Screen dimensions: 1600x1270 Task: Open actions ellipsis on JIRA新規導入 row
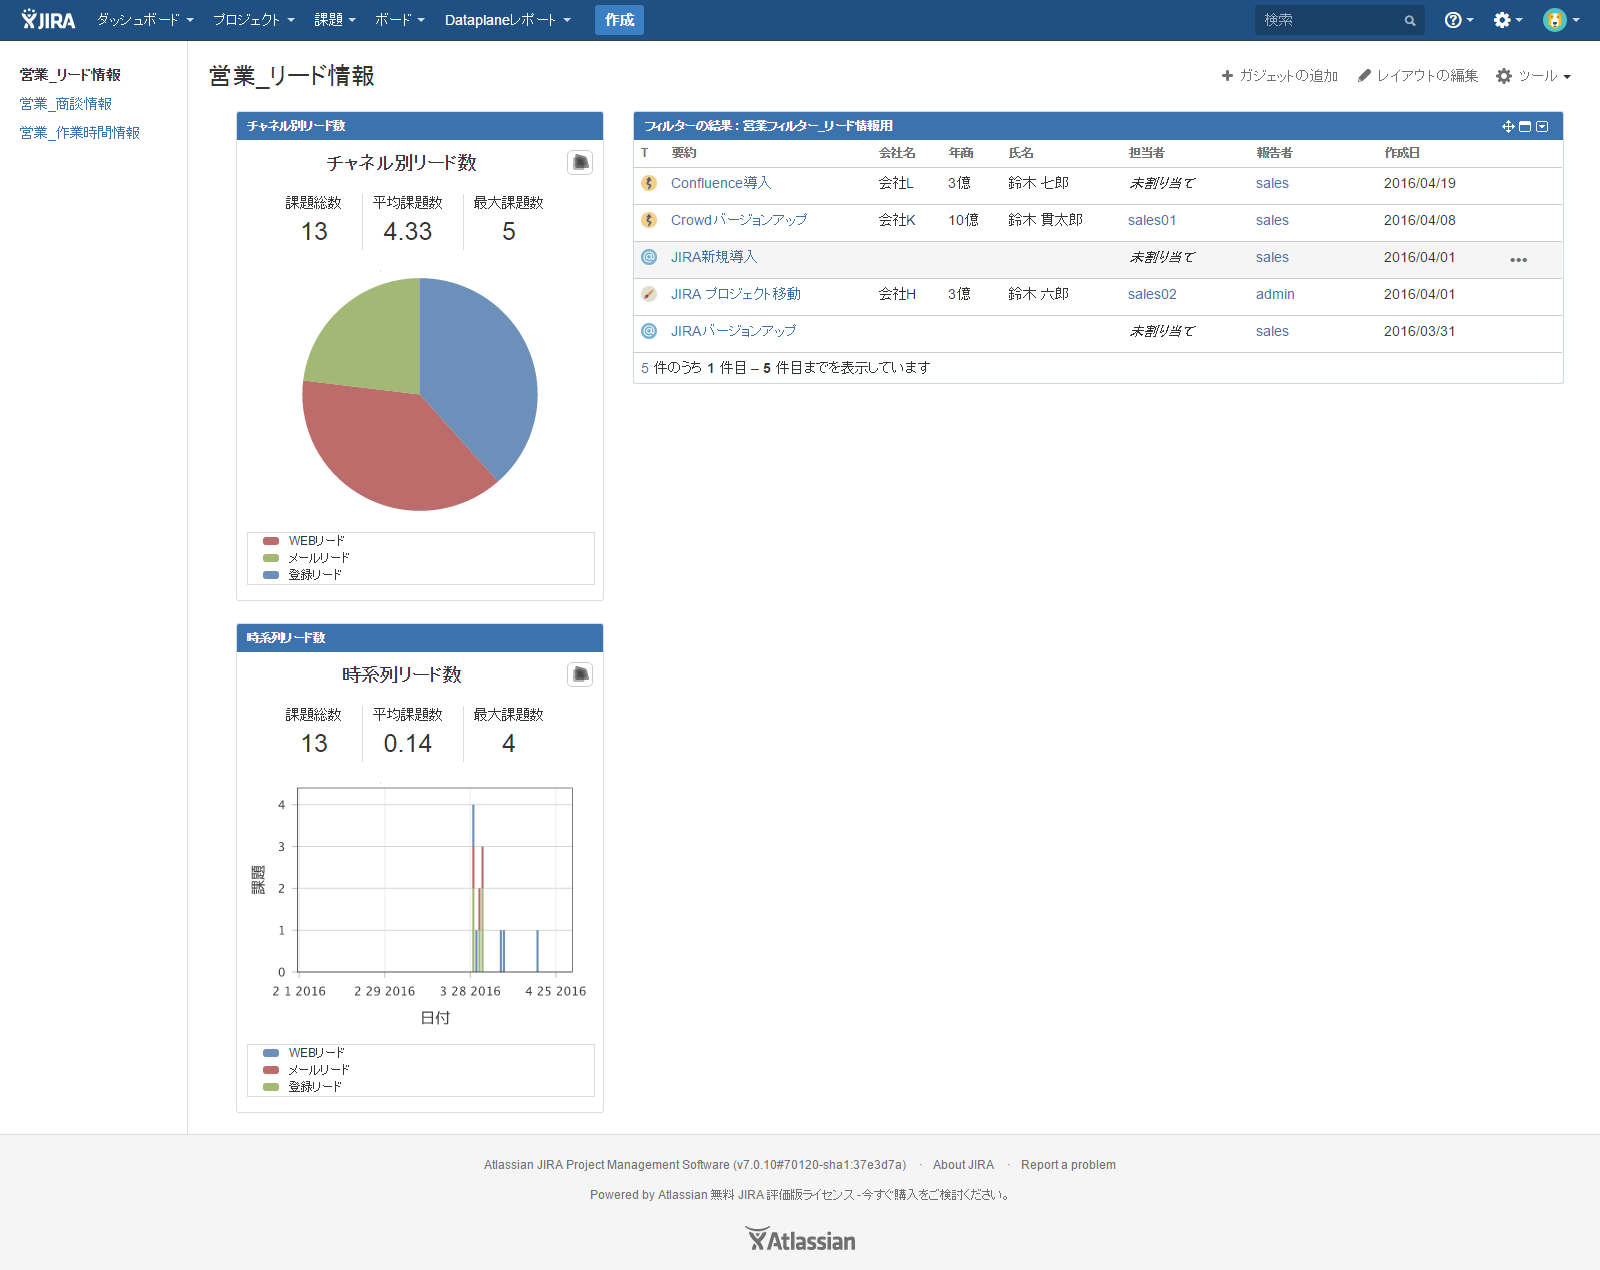coord(1518,260)
